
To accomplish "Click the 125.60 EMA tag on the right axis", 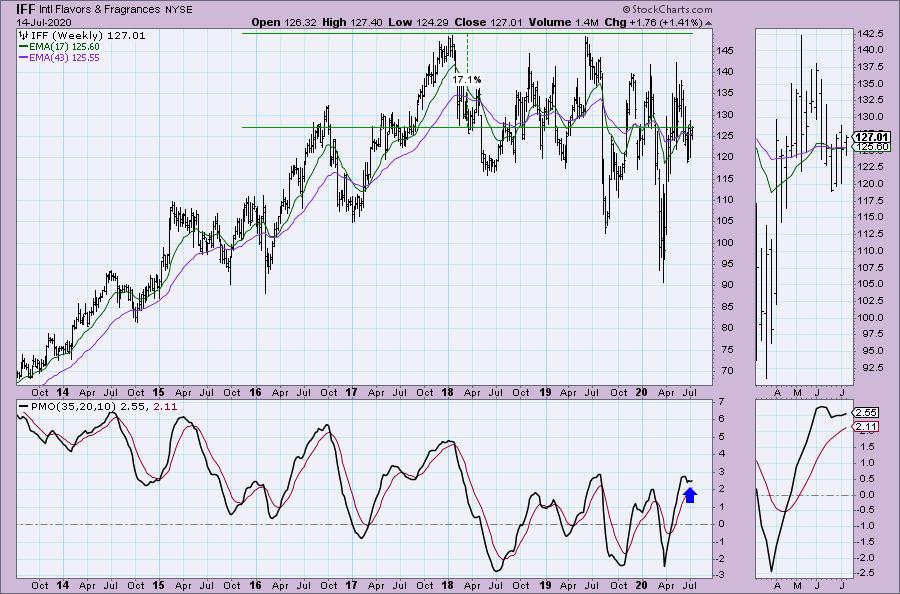I will tap(871, 147).
